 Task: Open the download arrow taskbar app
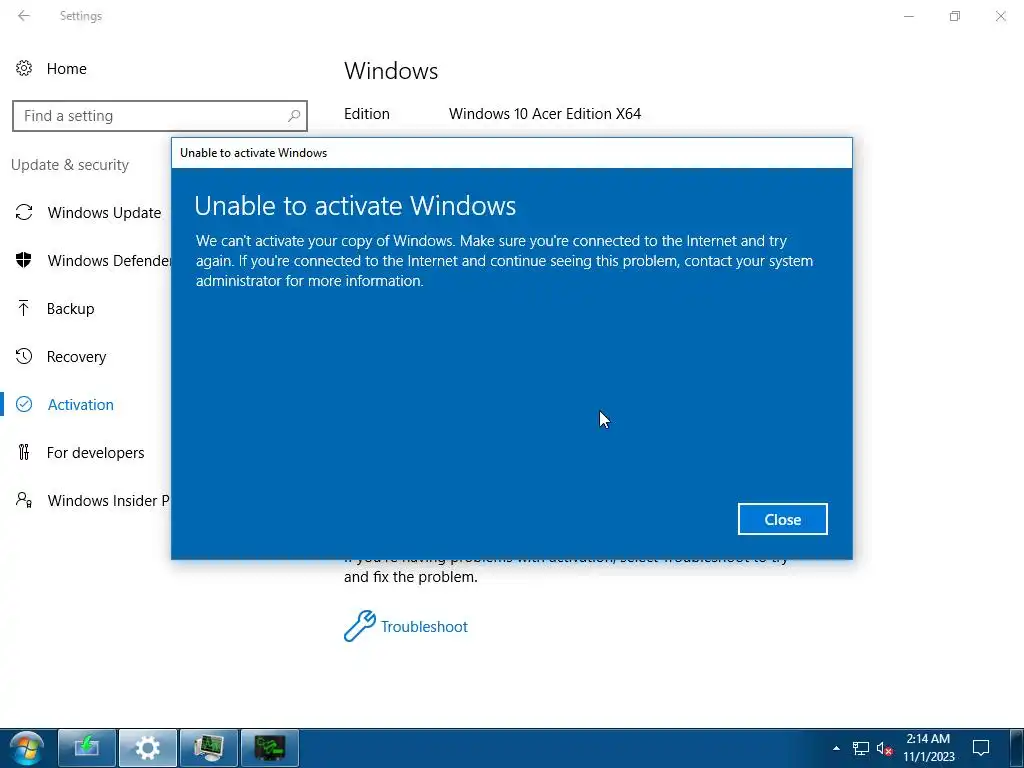pos(87,748)
